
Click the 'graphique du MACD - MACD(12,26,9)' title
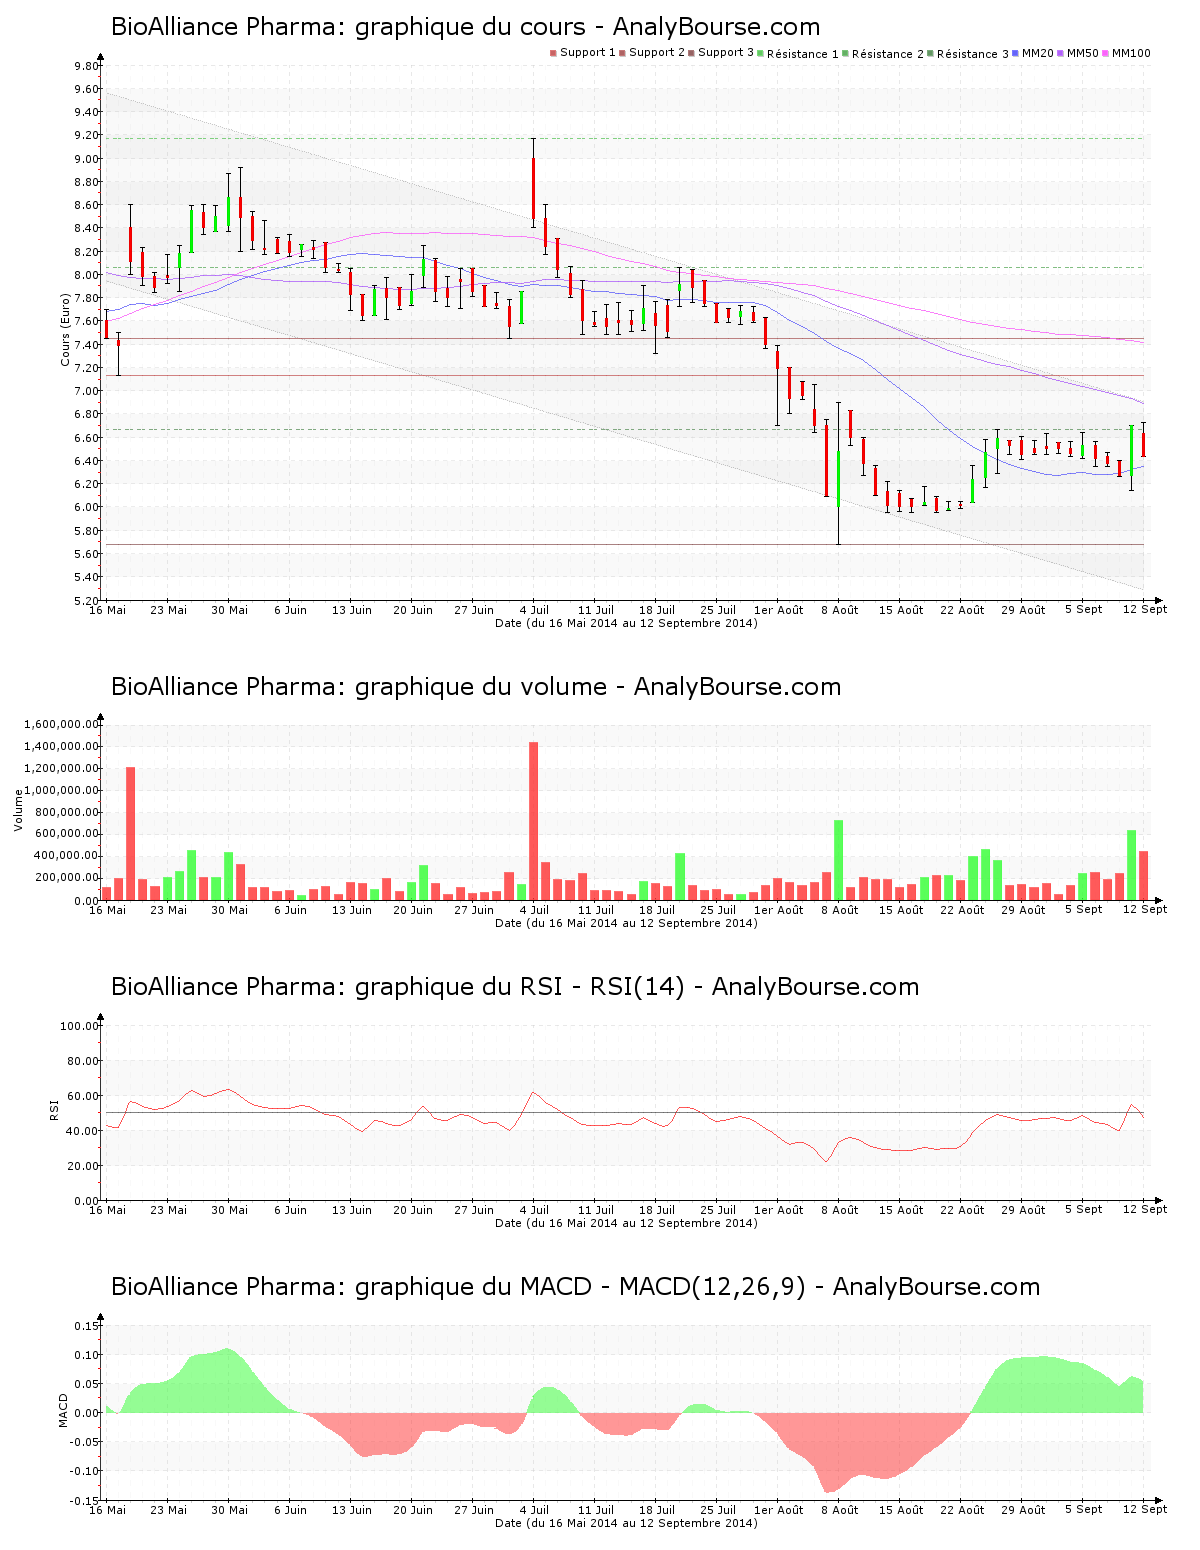click(x=575, y=1287)
